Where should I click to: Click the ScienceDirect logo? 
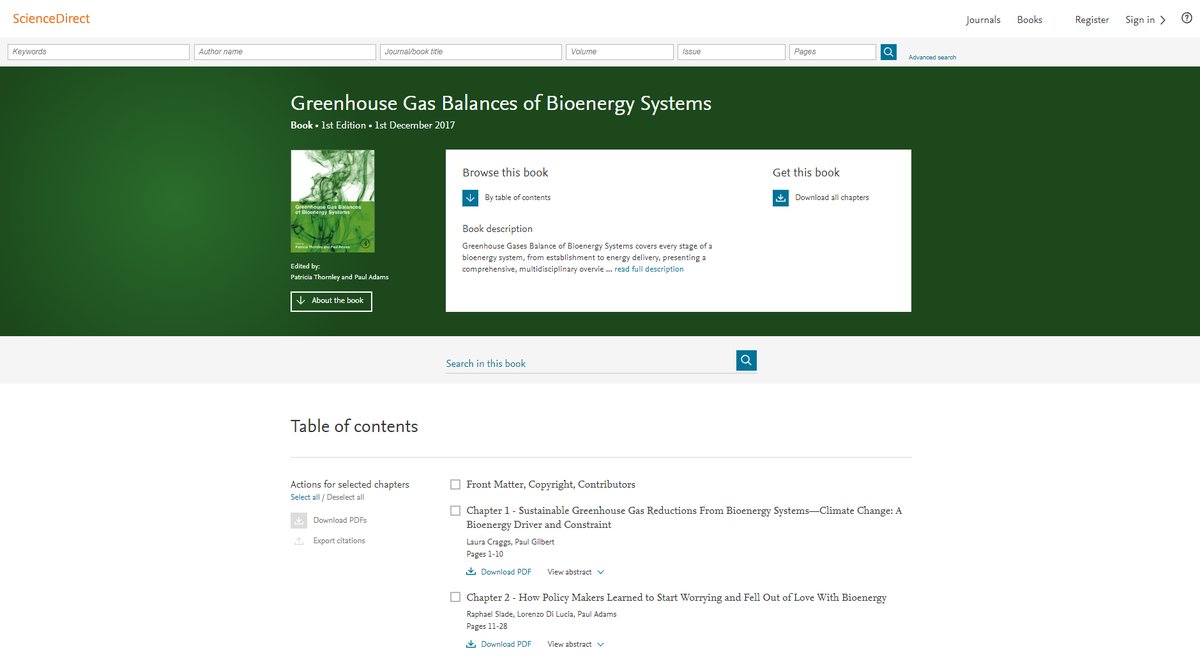tap(51, 19)
